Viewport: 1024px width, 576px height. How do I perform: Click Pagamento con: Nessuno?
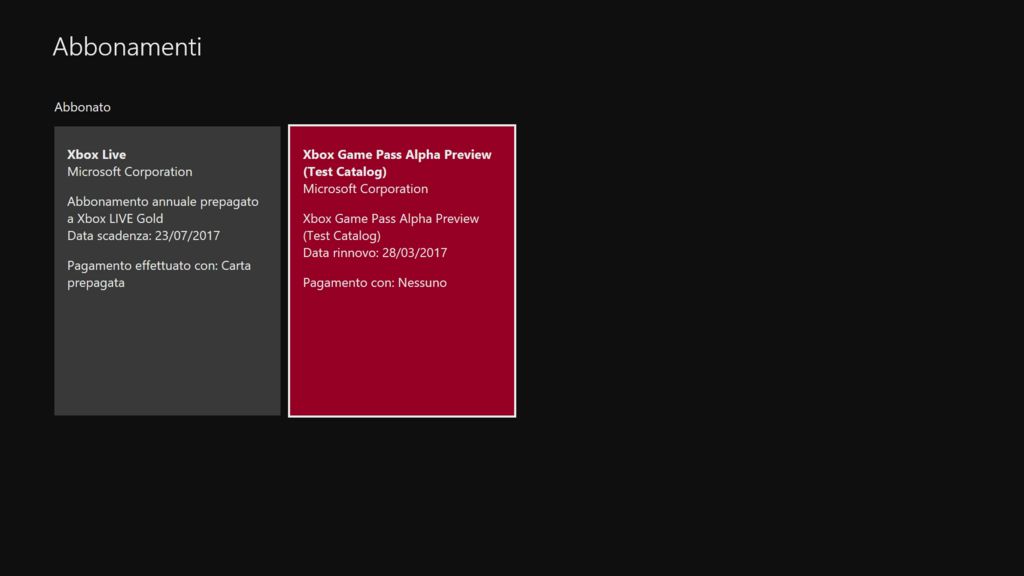tap(374, 283)
